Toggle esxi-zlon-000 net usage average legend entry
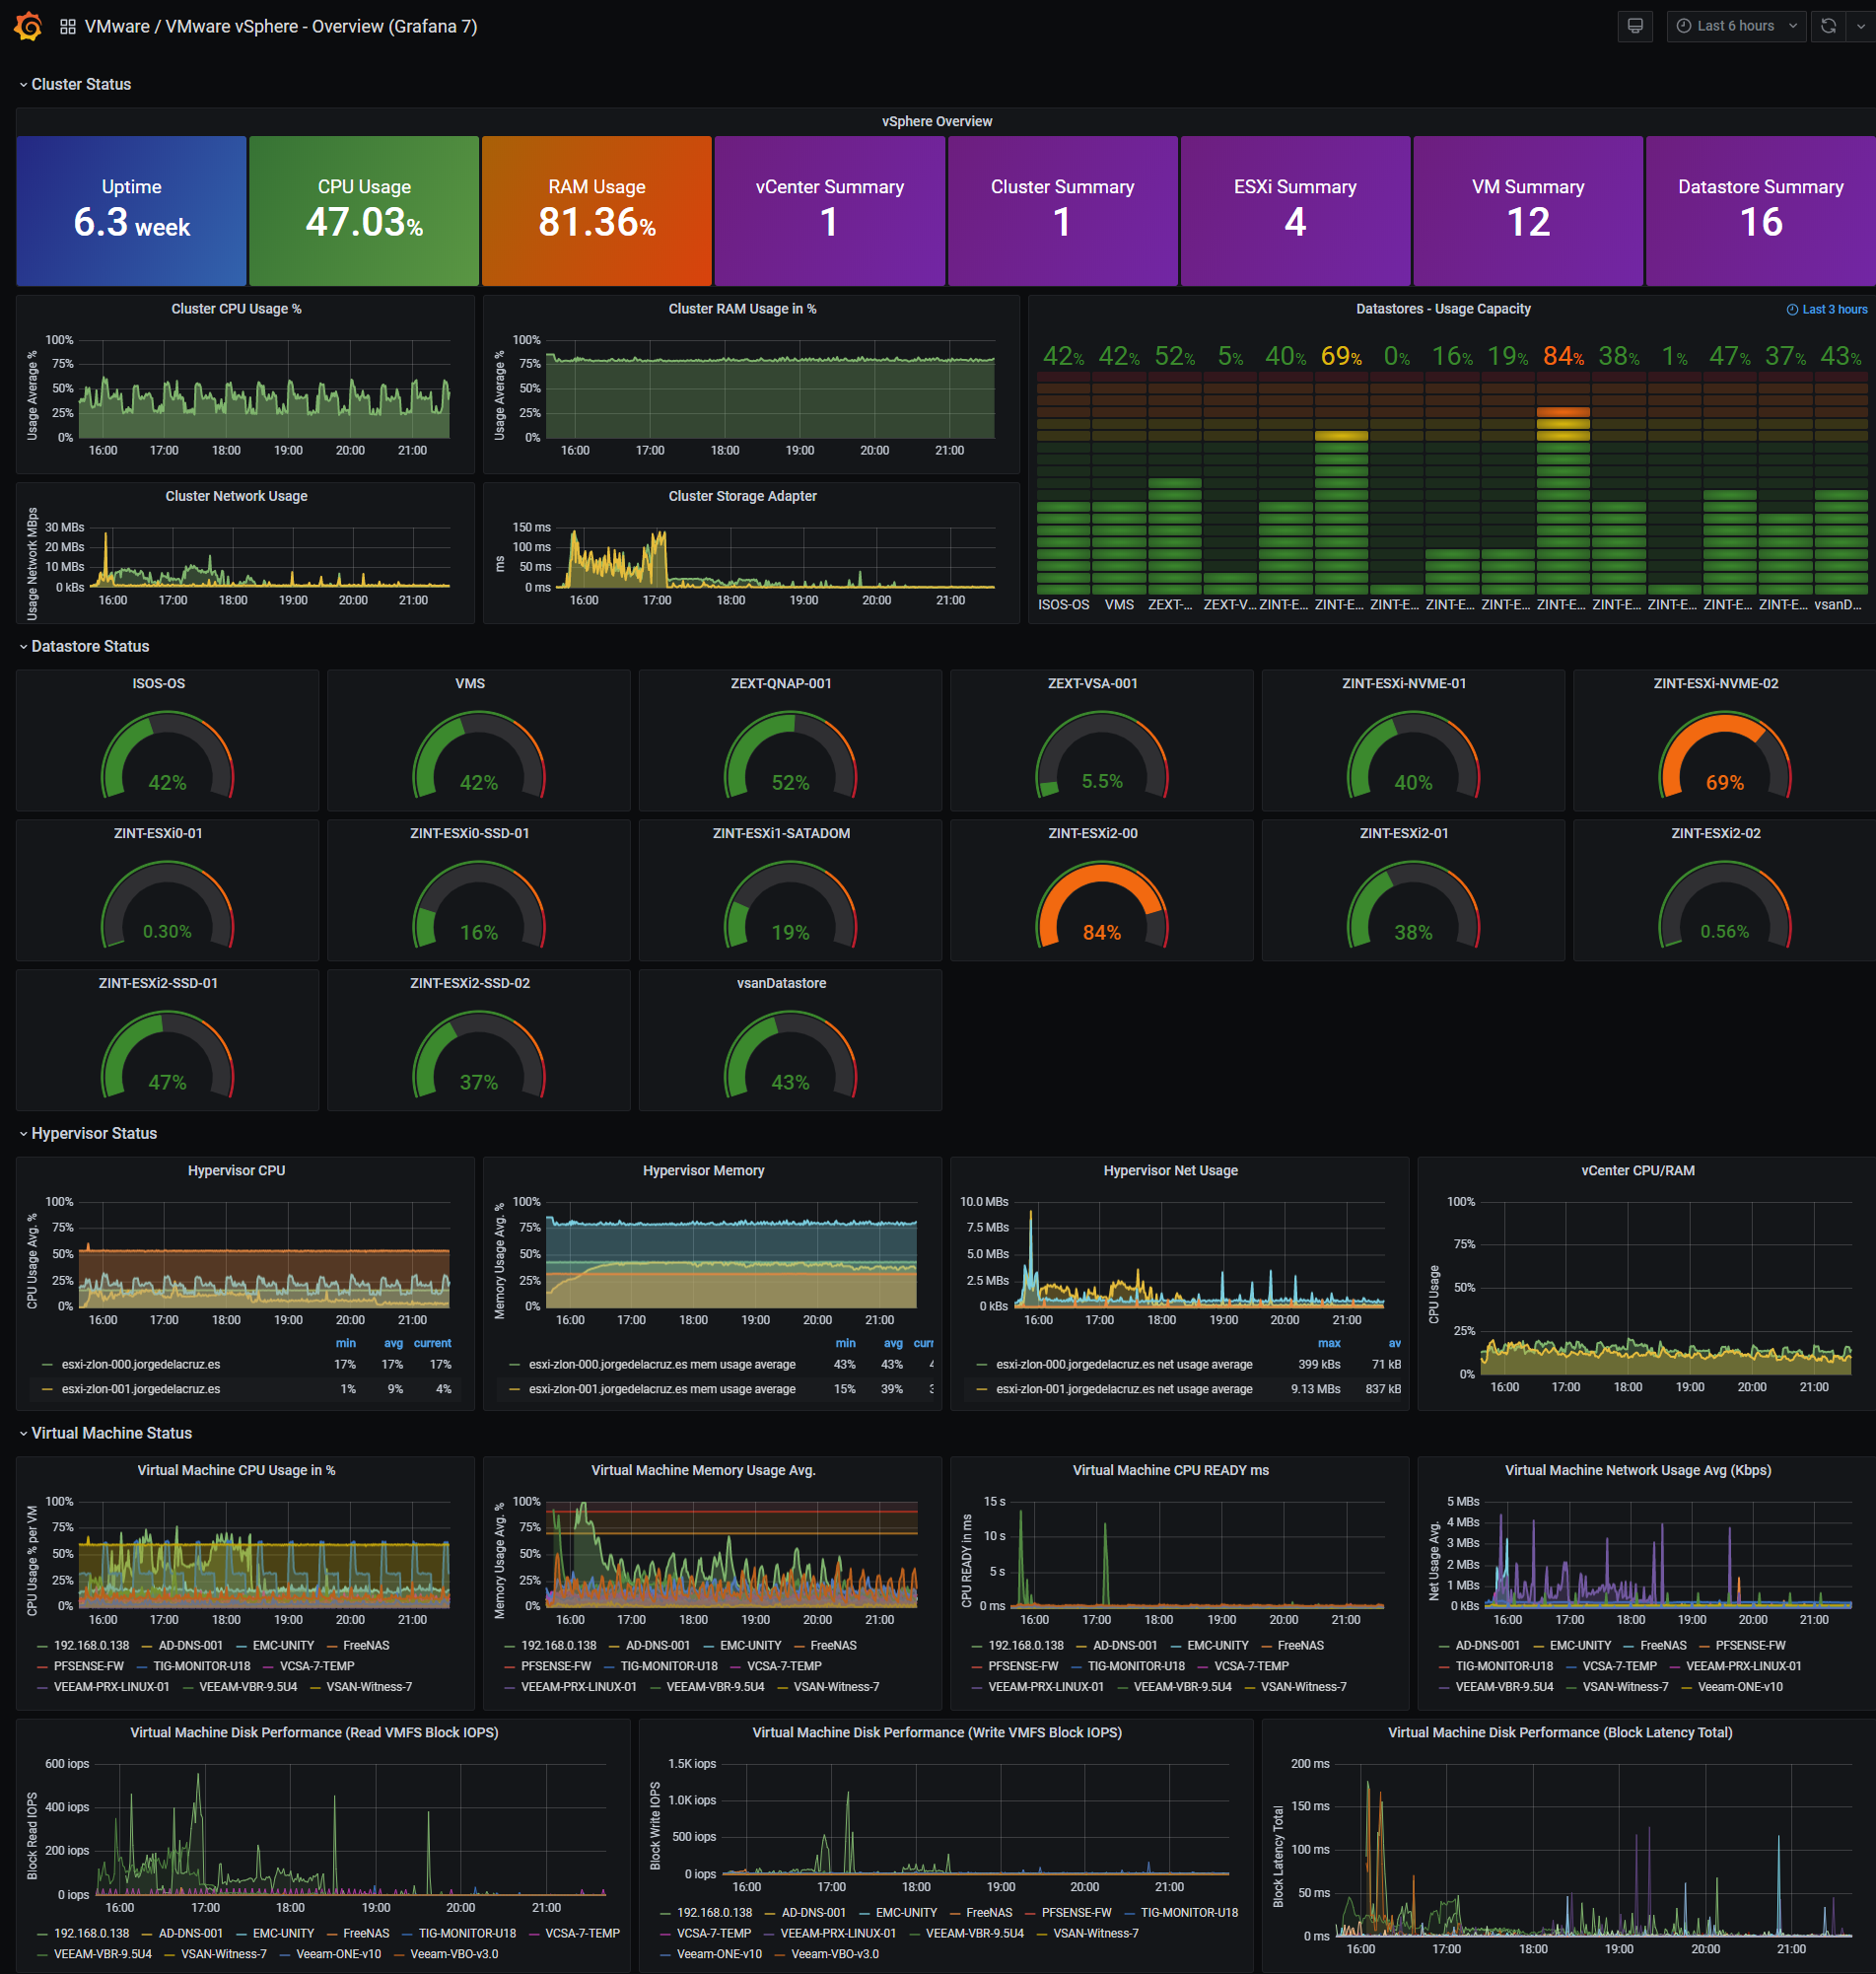The width and height of the screenshot is (1876, 1974). point(1124,1364)
